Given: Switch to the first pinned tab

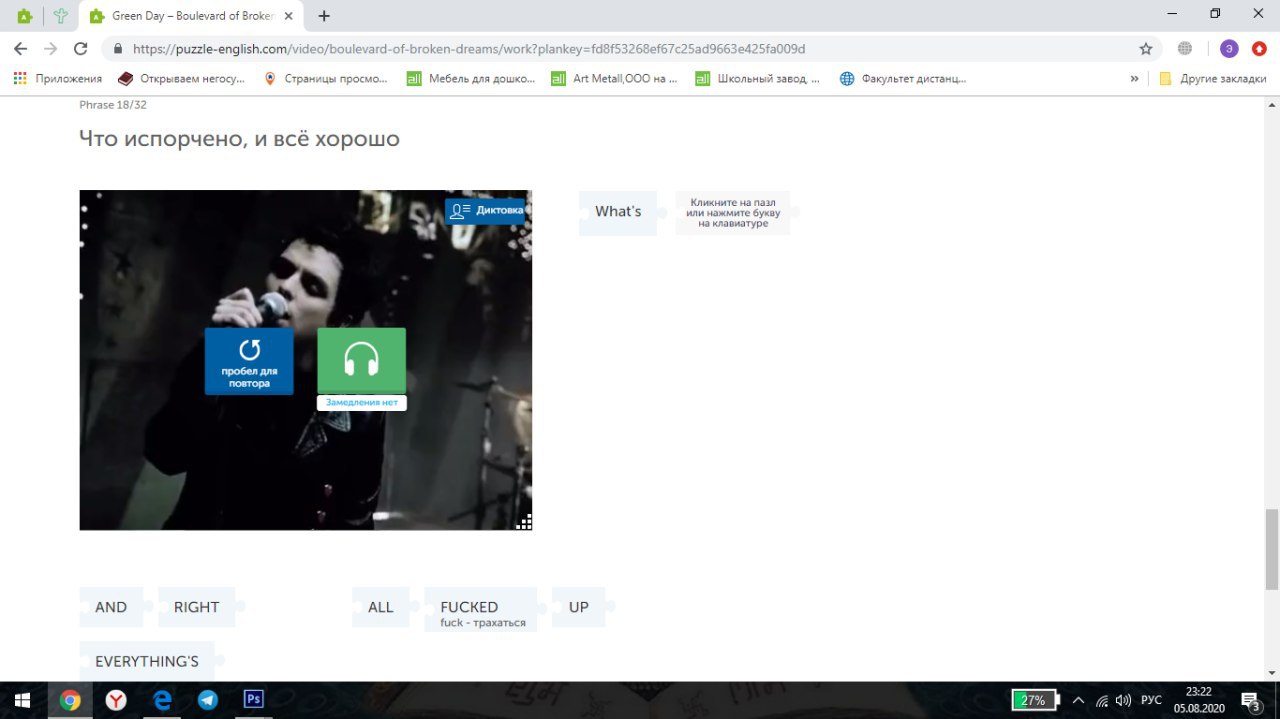Looking at the screenshot, I should click(x=23, y=16).
